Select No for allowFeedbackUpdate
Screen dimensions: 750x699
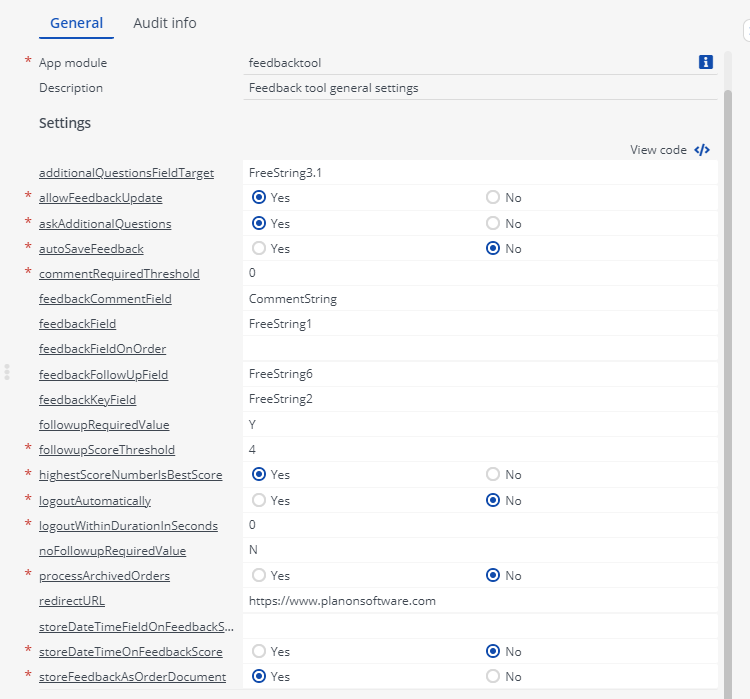tap(493, 197)
